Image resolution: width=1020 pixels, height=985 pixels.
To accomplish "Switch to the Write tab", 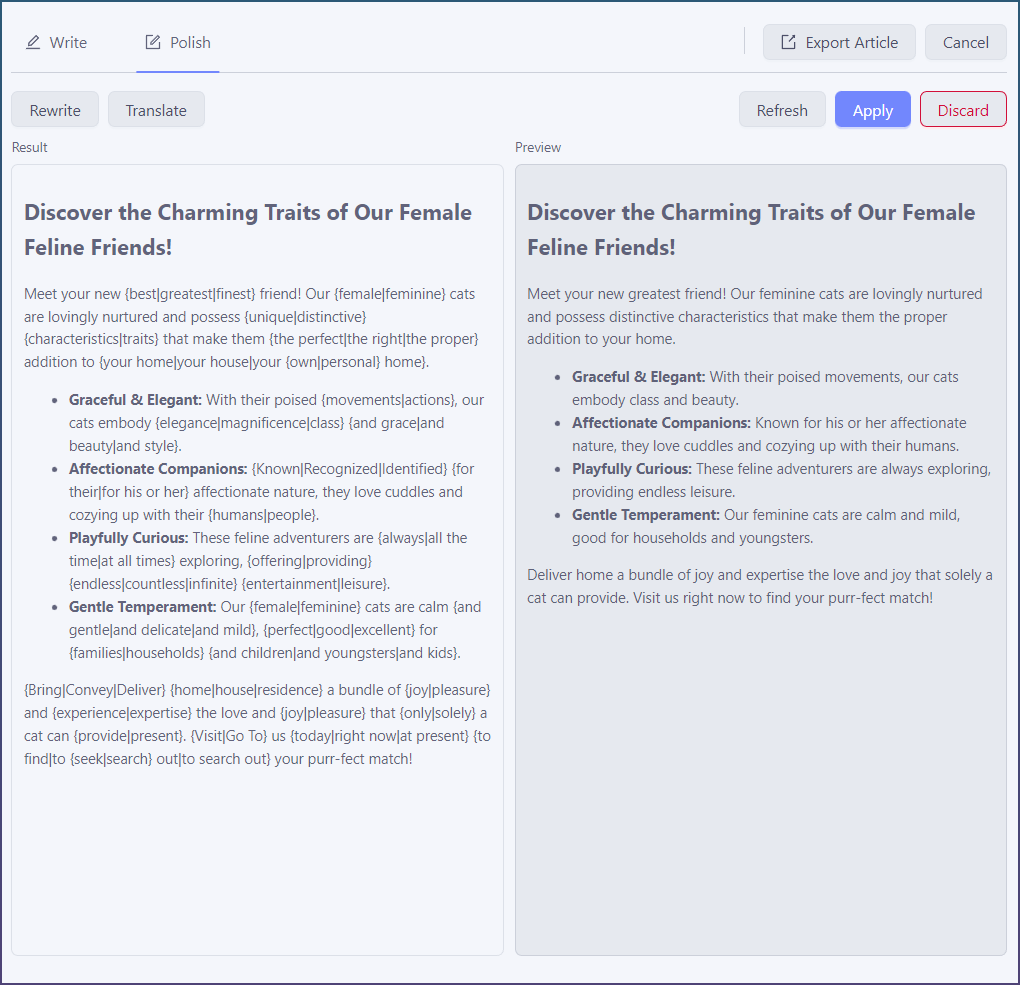I will pyautogui.click(x=57, y=42).
